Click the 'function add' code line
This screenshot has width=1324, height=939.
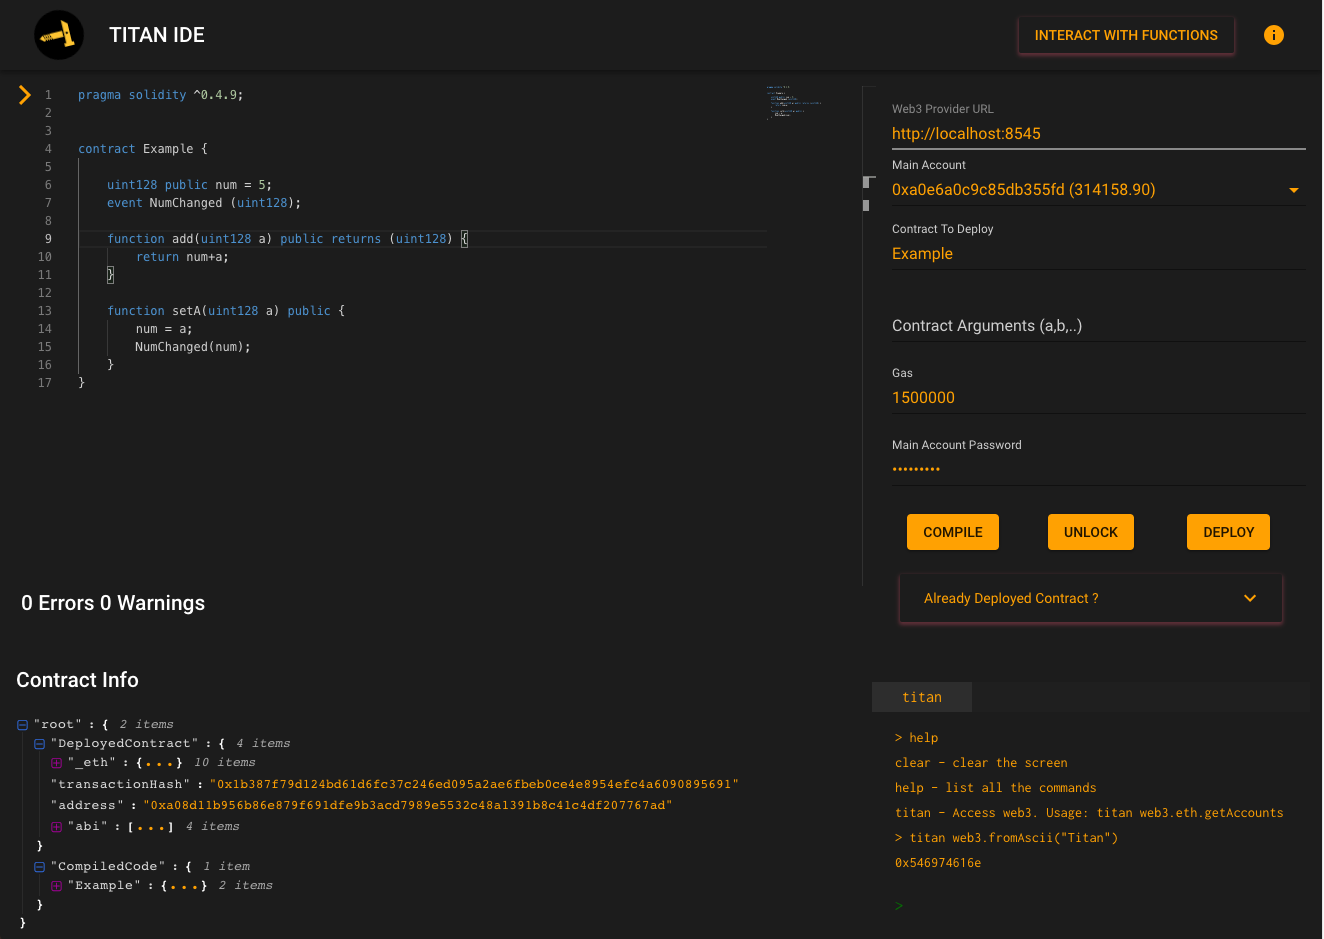coord(288,239)
